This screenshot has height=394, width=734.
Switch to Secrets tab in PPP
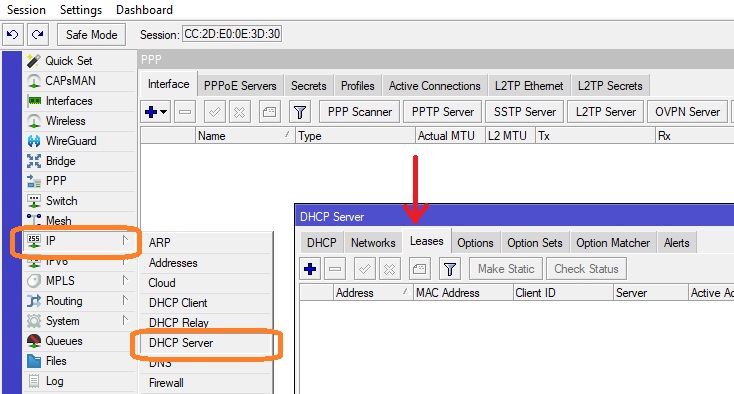pos(308,86)
